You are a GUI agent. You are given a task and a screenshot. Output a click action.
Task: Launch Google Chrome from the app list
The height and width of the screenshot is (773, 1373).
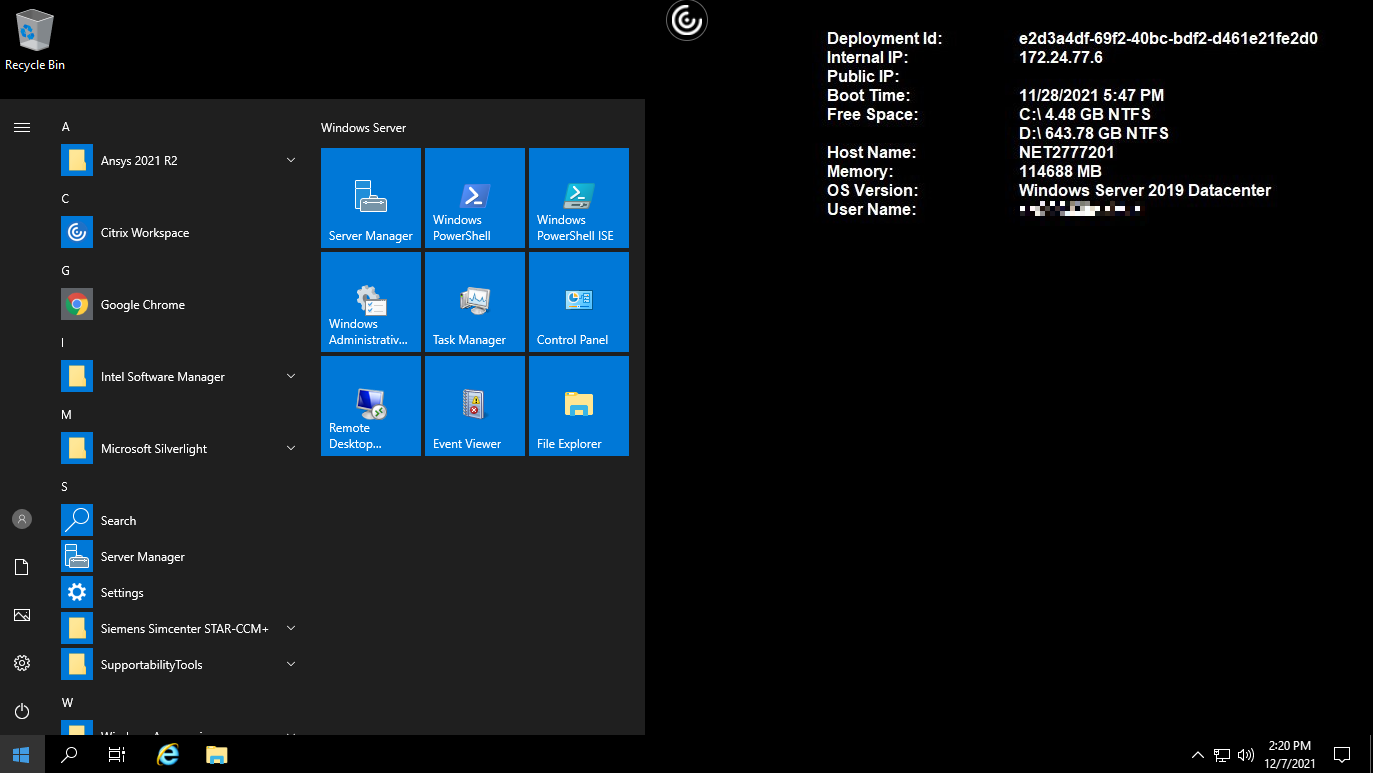pyautogui.click(x=180, y=305)
